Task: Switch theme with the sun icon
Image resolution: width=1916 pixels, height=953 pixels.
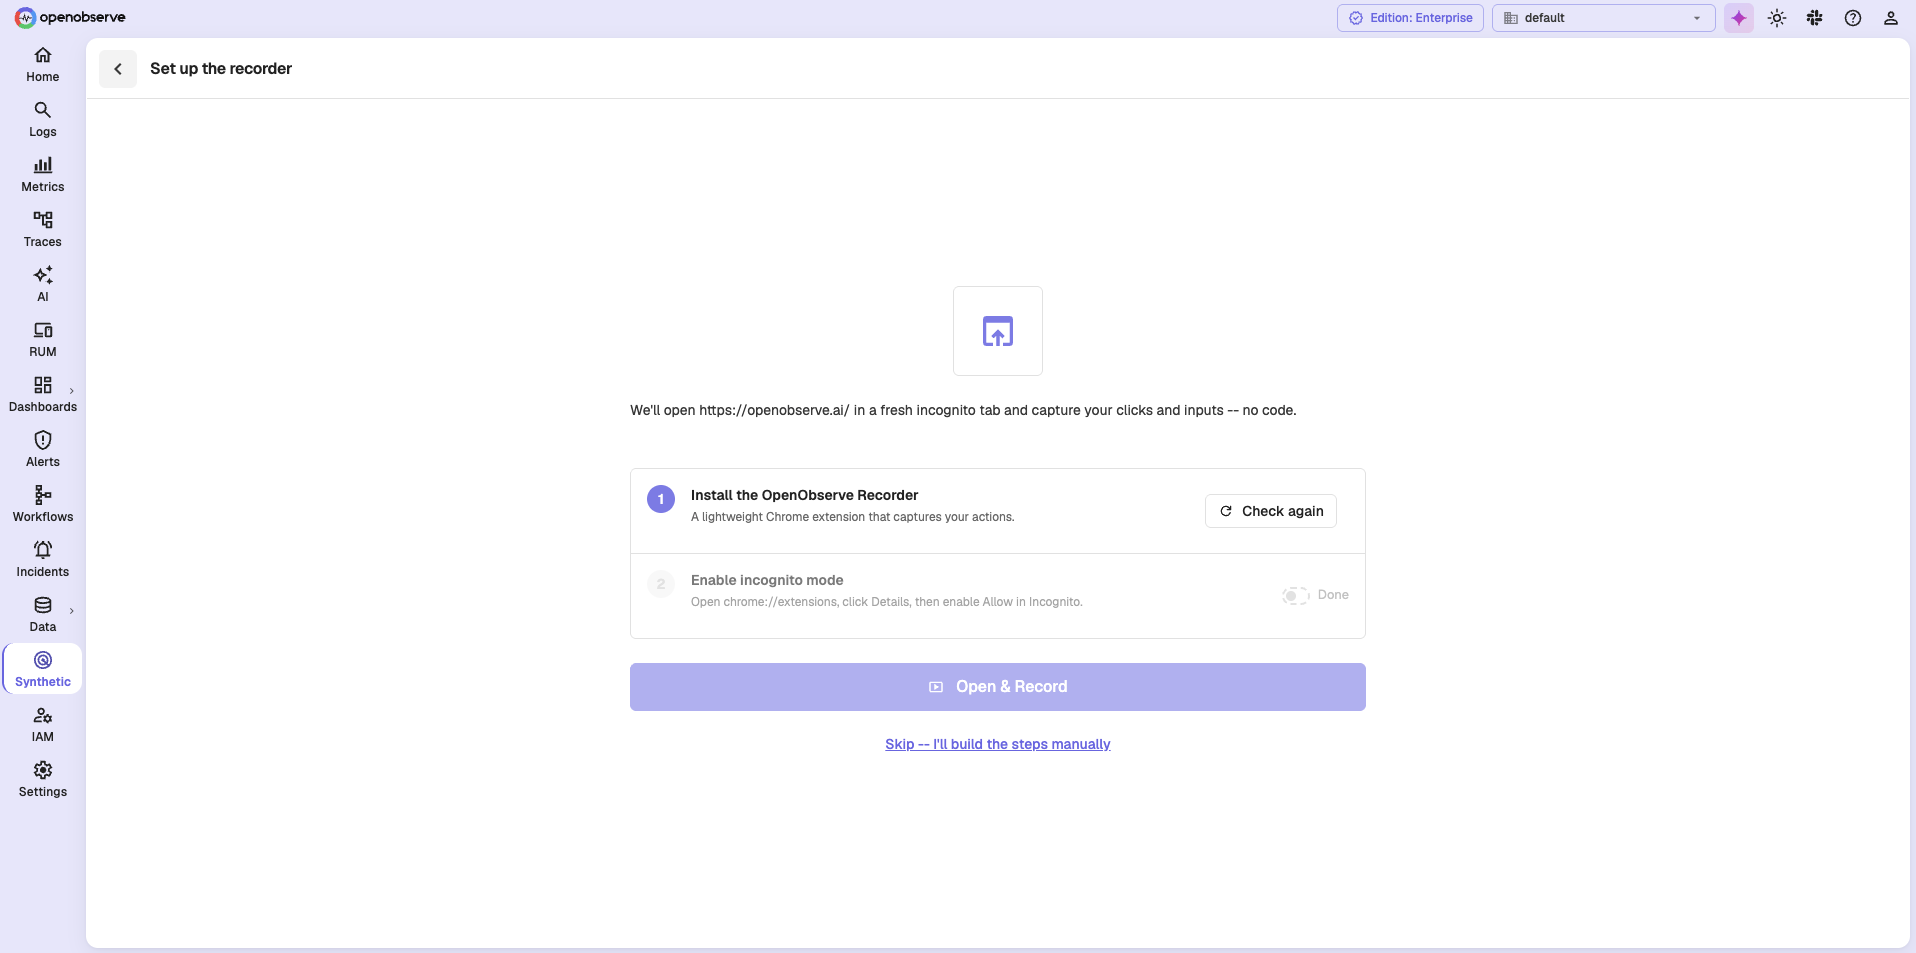Action: tap(1777, 18)
